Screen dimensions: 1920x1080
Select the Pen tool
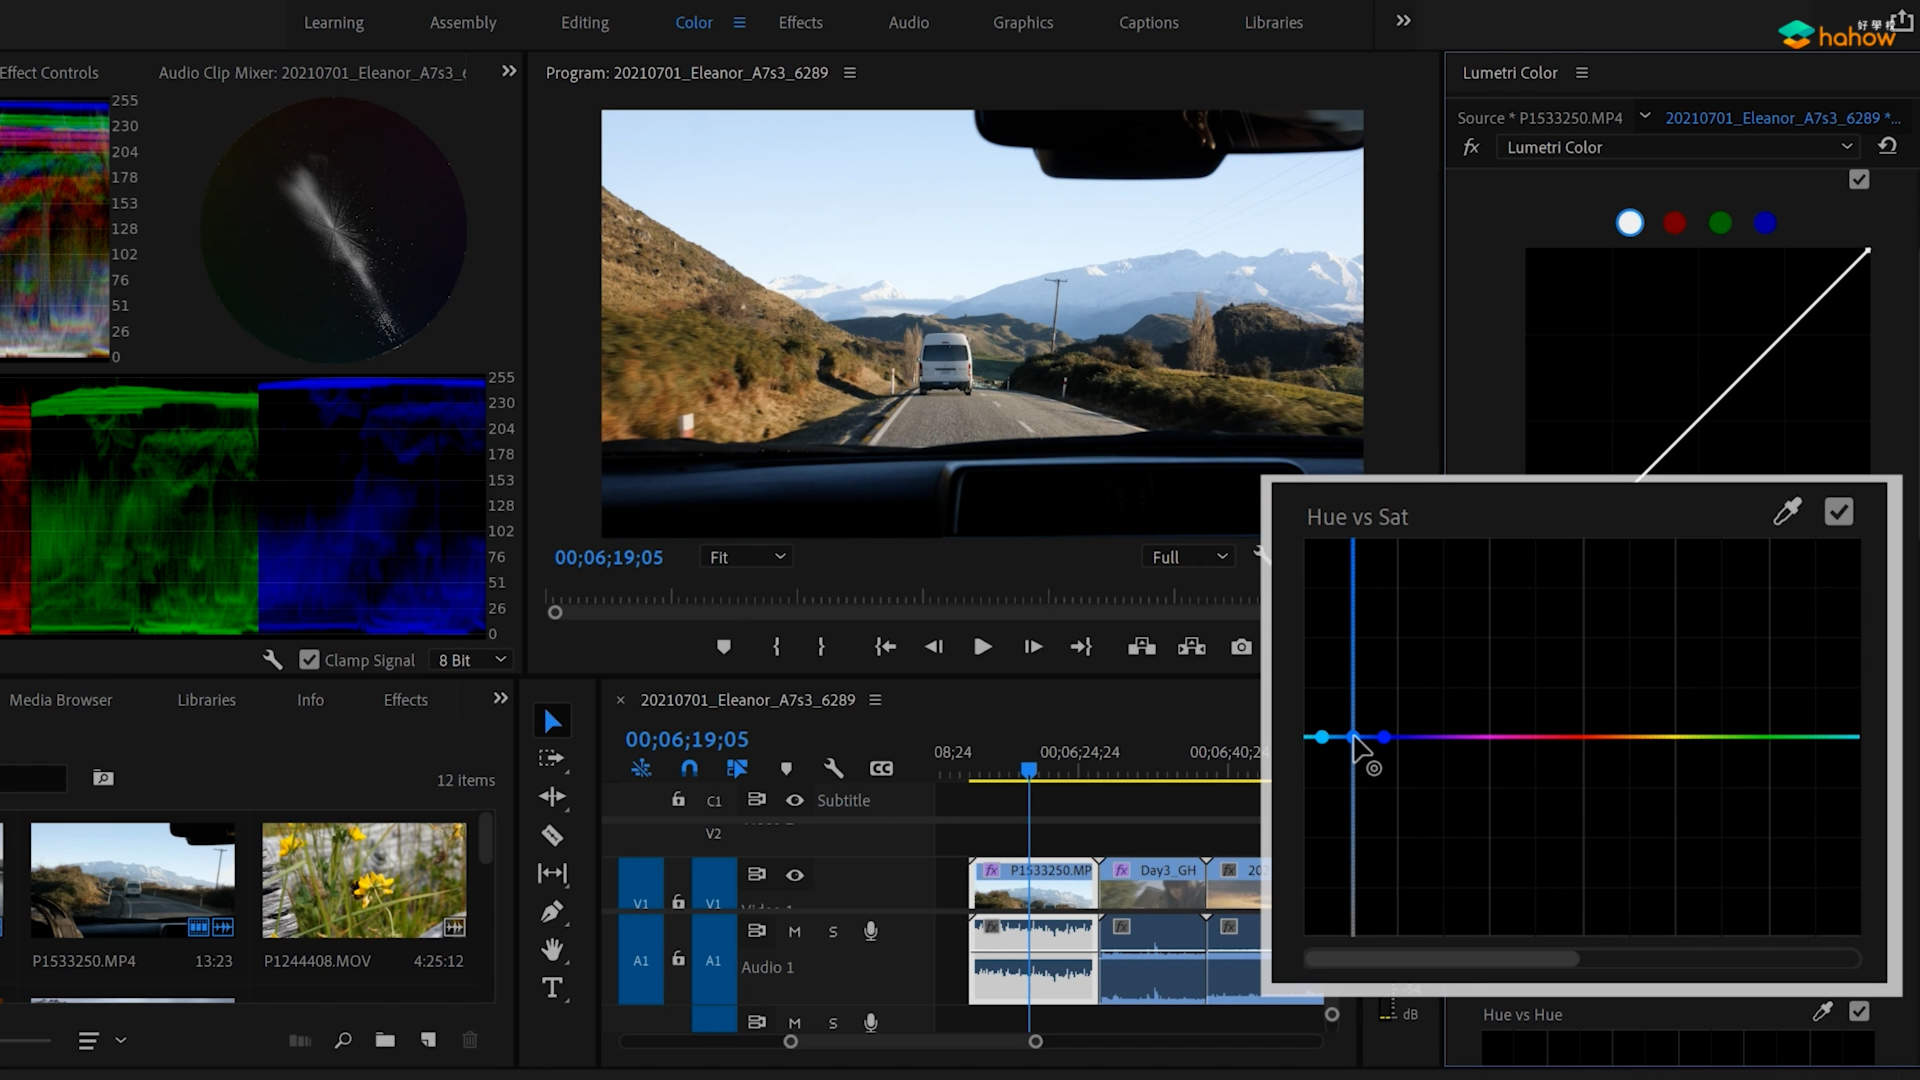click(x=552, y=912)
